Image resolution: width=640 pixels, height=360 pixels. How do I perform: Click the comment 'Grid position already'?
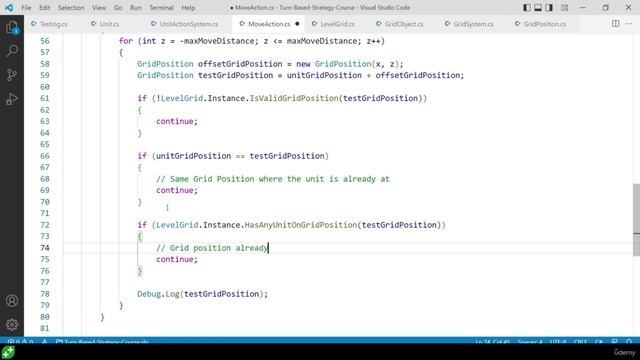tap(218, 248)
